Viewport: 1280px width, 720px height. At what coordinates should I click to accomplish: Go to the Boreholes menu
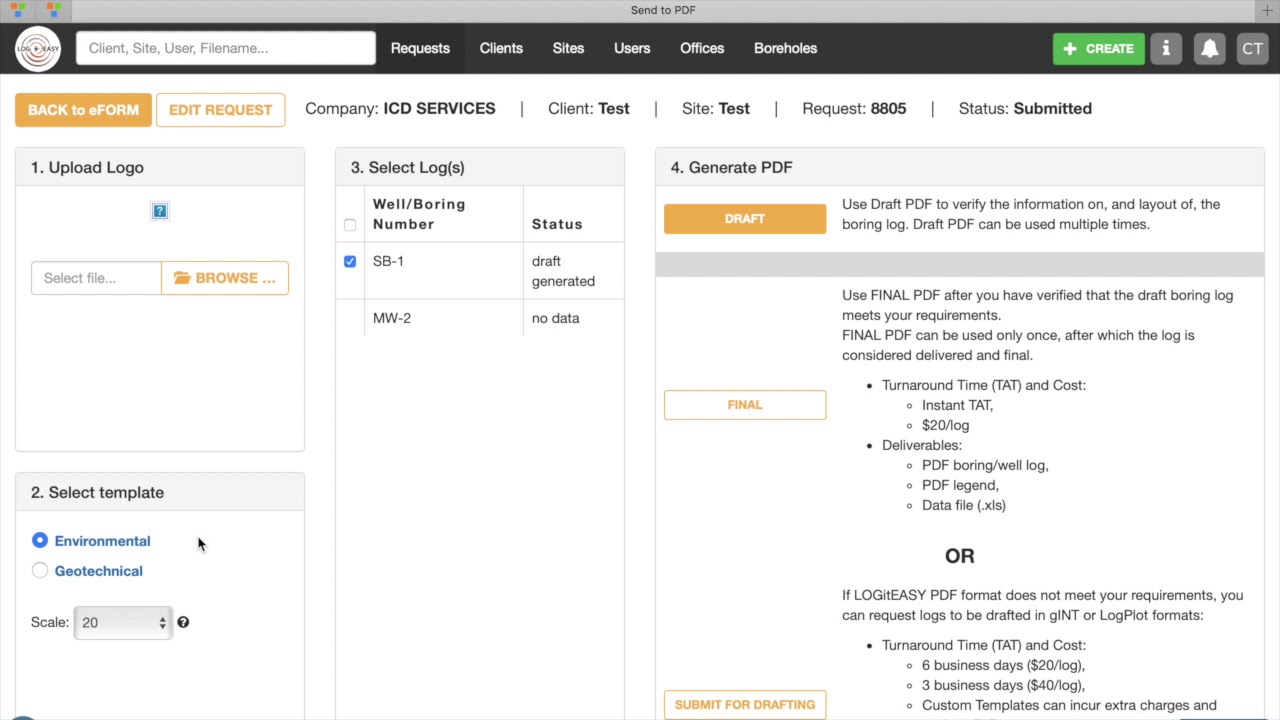pyautogui.click(x=785, y=48)
